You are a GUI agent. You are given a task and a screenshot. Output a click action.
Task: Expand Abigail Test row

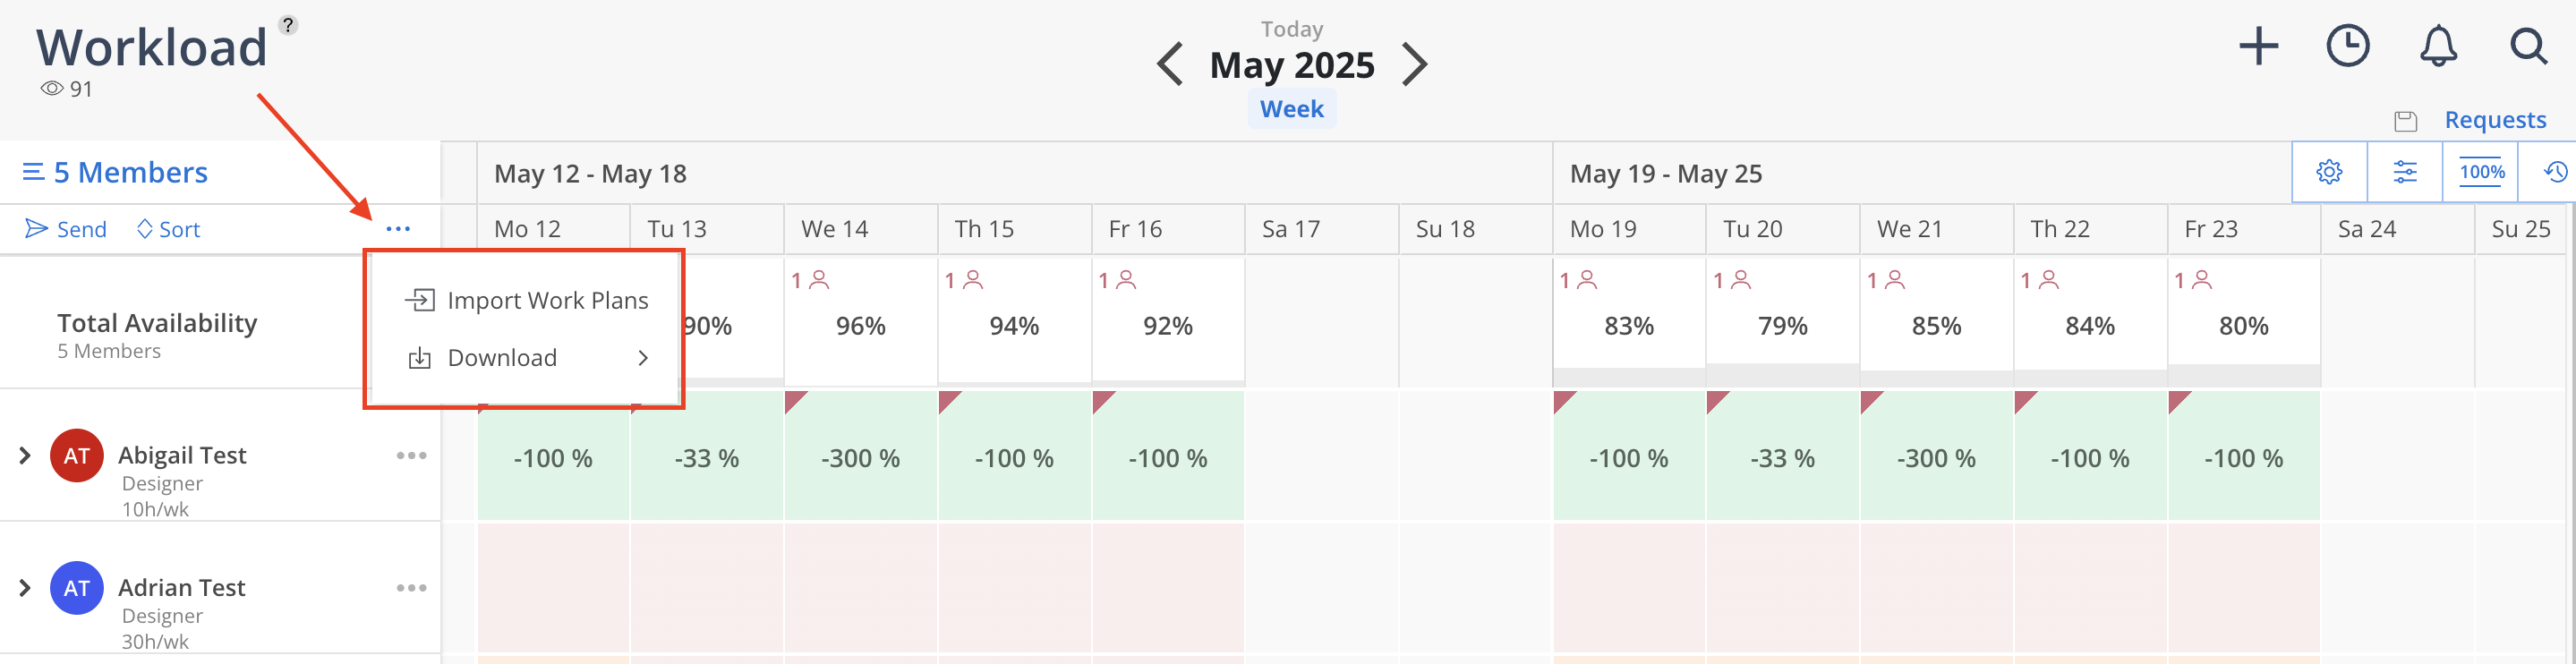pos(25,456)
